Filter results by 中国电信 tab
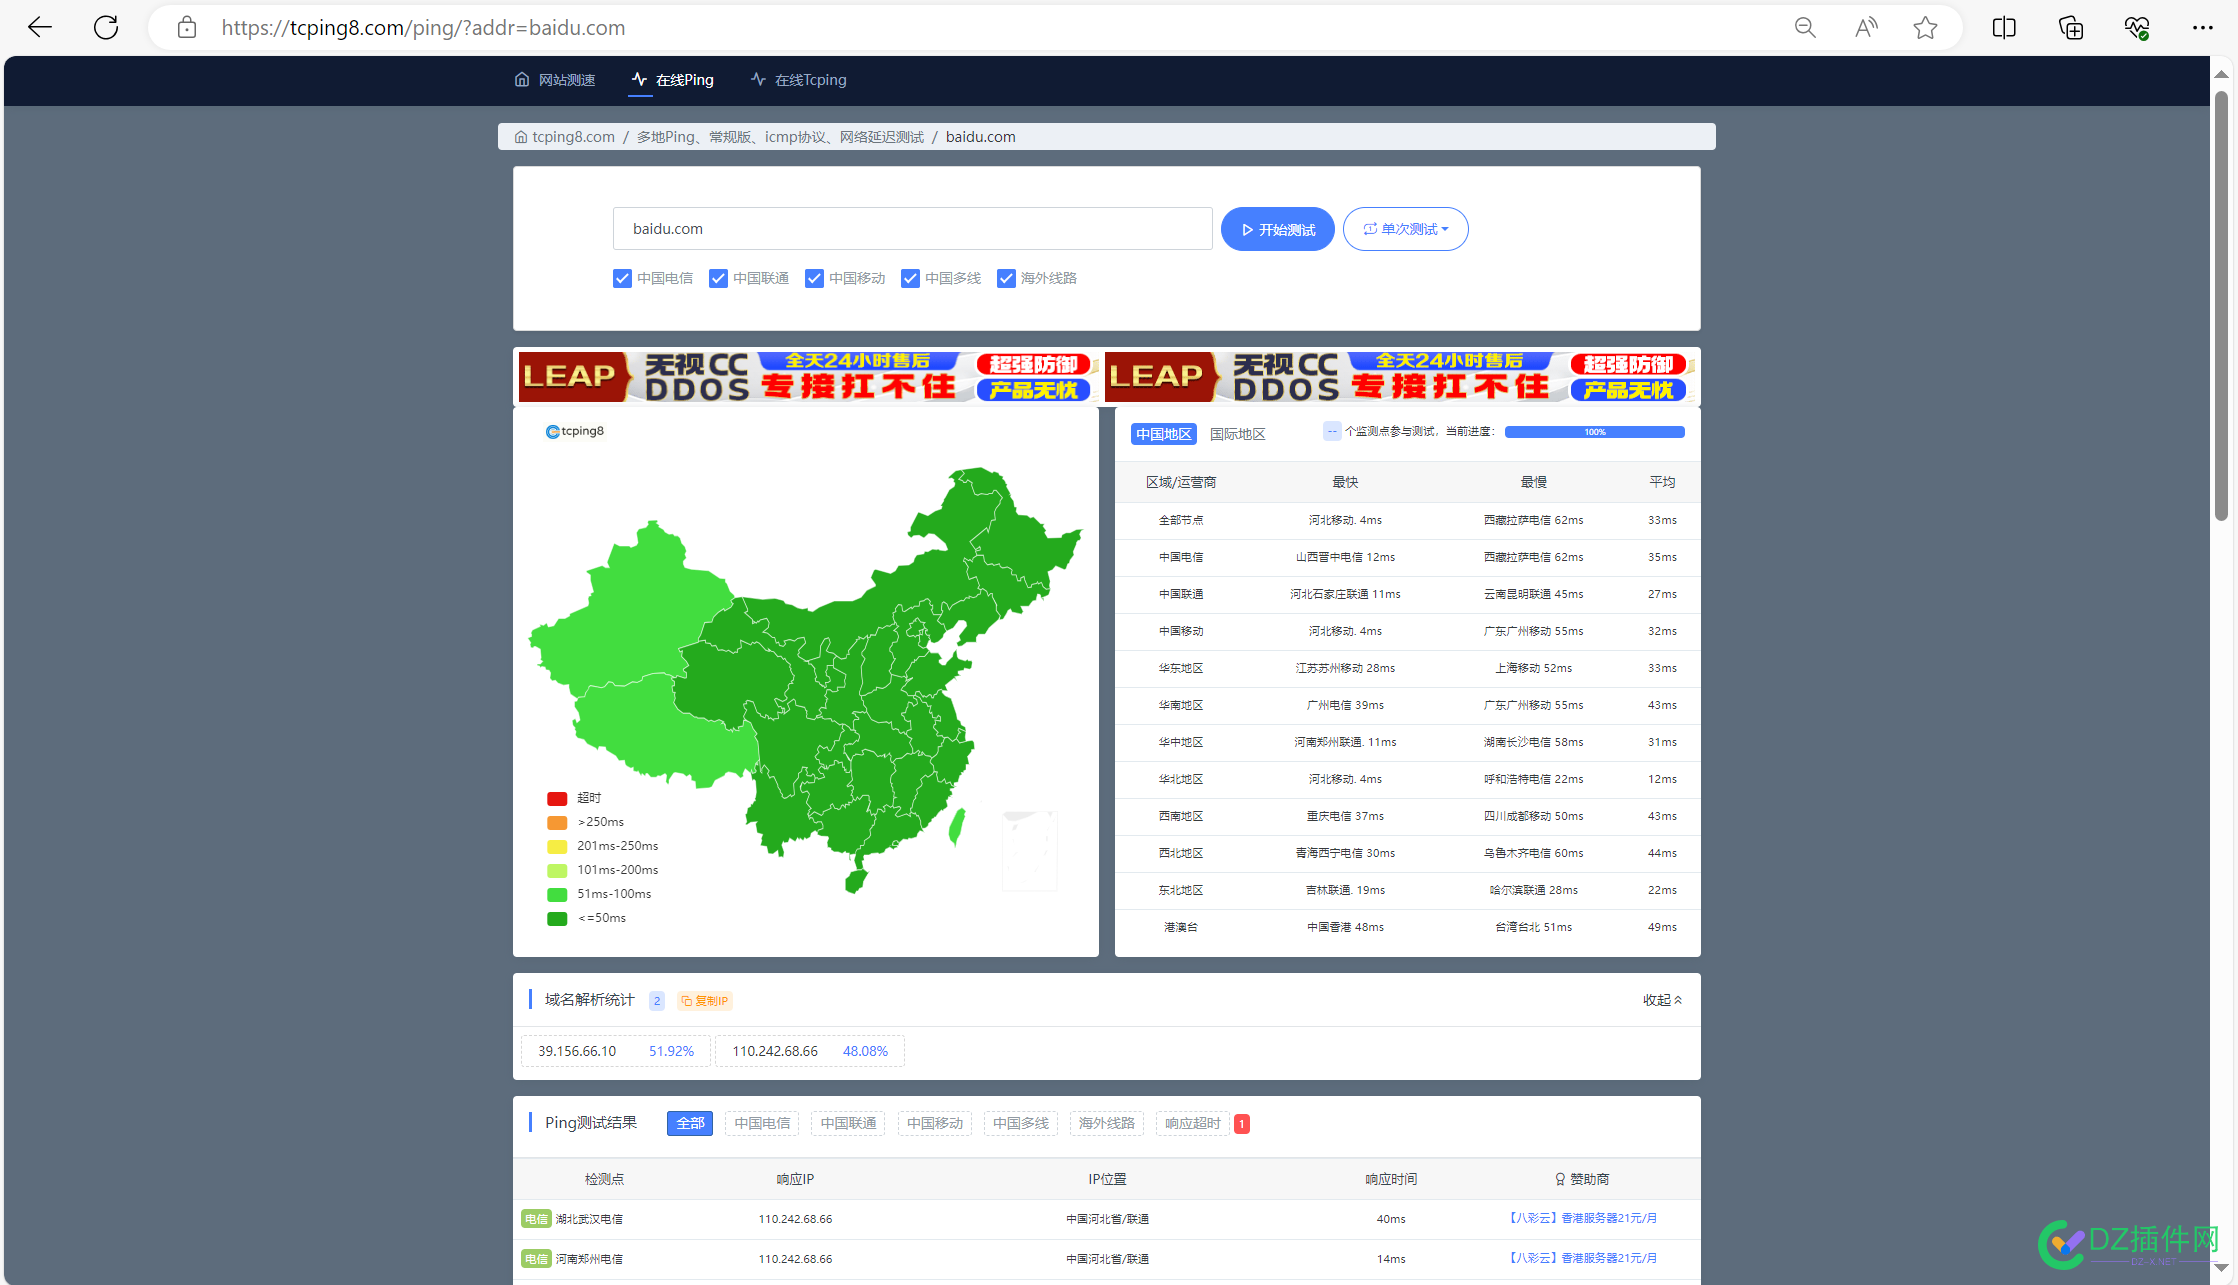Viewport: 2238px width, 1285px height. click(x=762, y=1123)
